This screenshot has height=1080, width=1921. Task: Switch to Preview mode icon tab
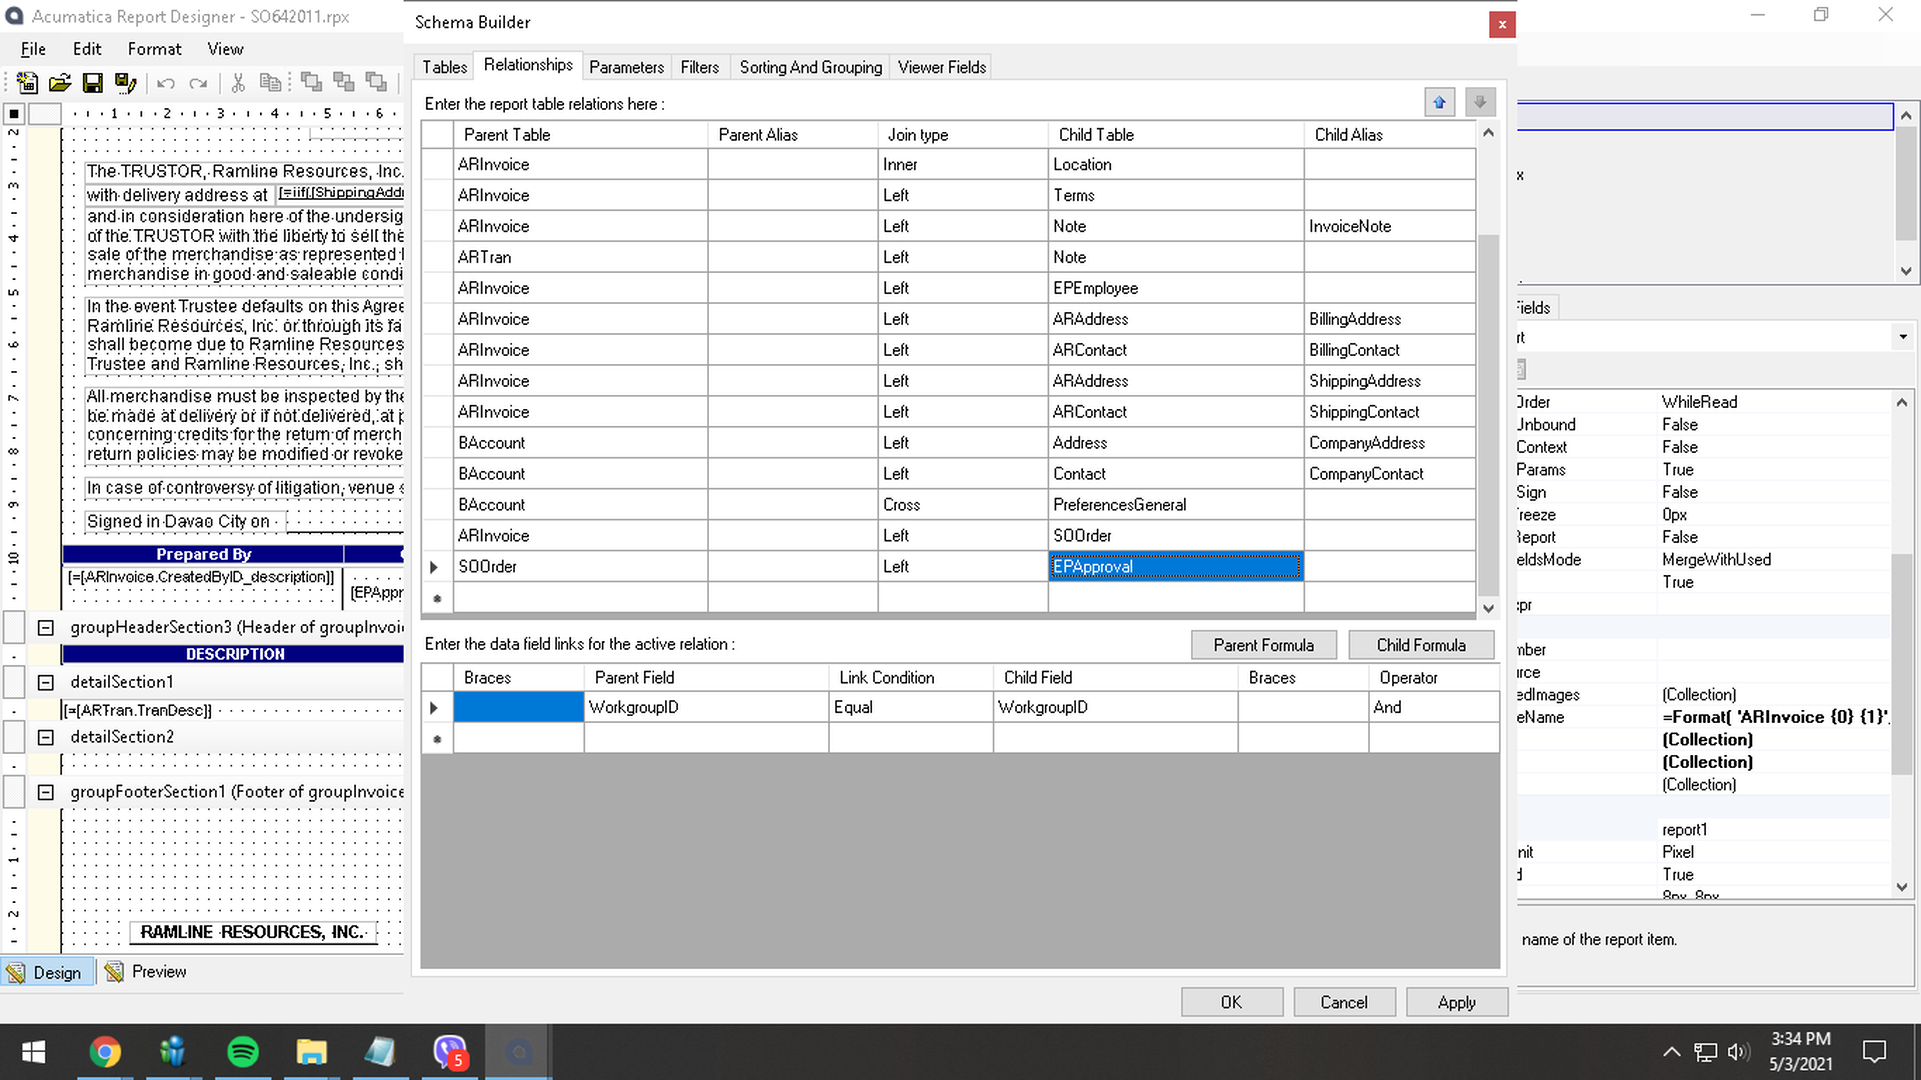pyautogui.click(x=146, y=972)
